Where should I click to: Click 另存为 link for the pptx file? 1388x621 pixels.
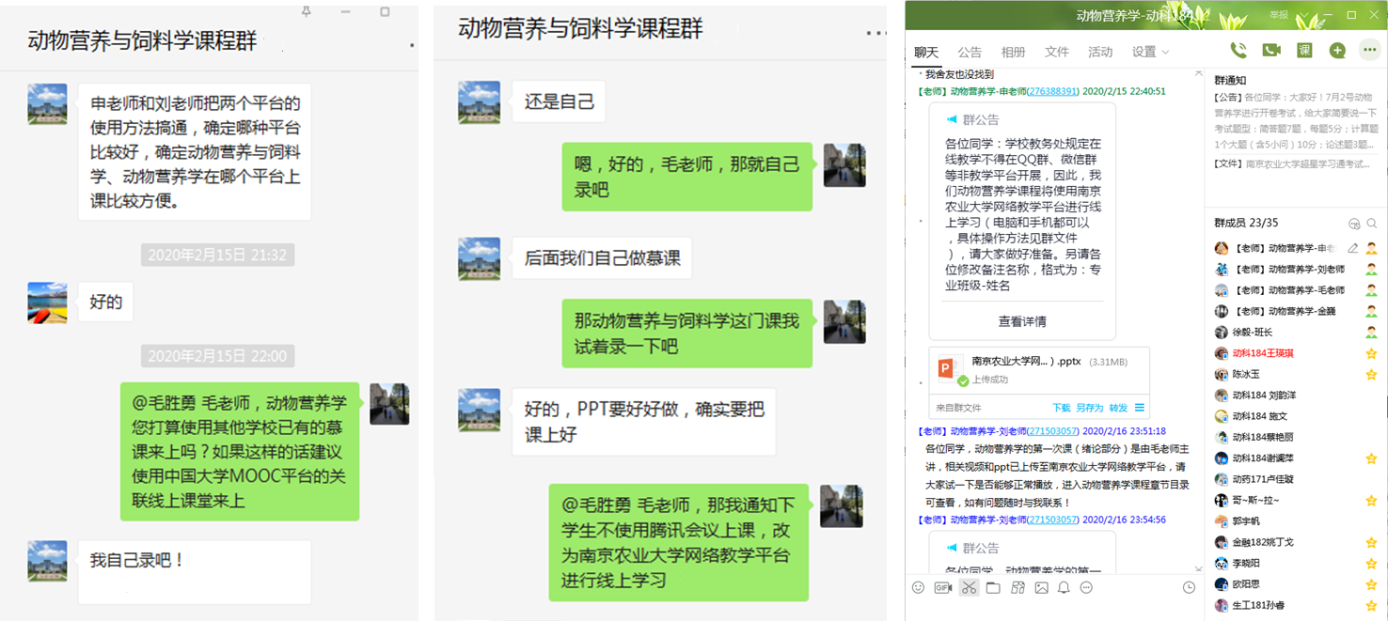click(x=1089, y=408)
